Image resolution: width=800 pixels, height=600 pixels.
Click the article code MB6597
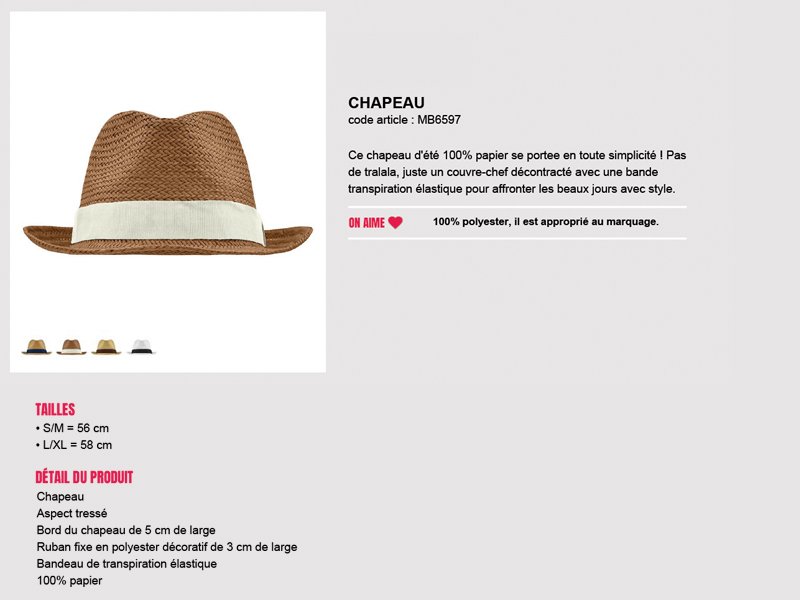coord(404,120)
